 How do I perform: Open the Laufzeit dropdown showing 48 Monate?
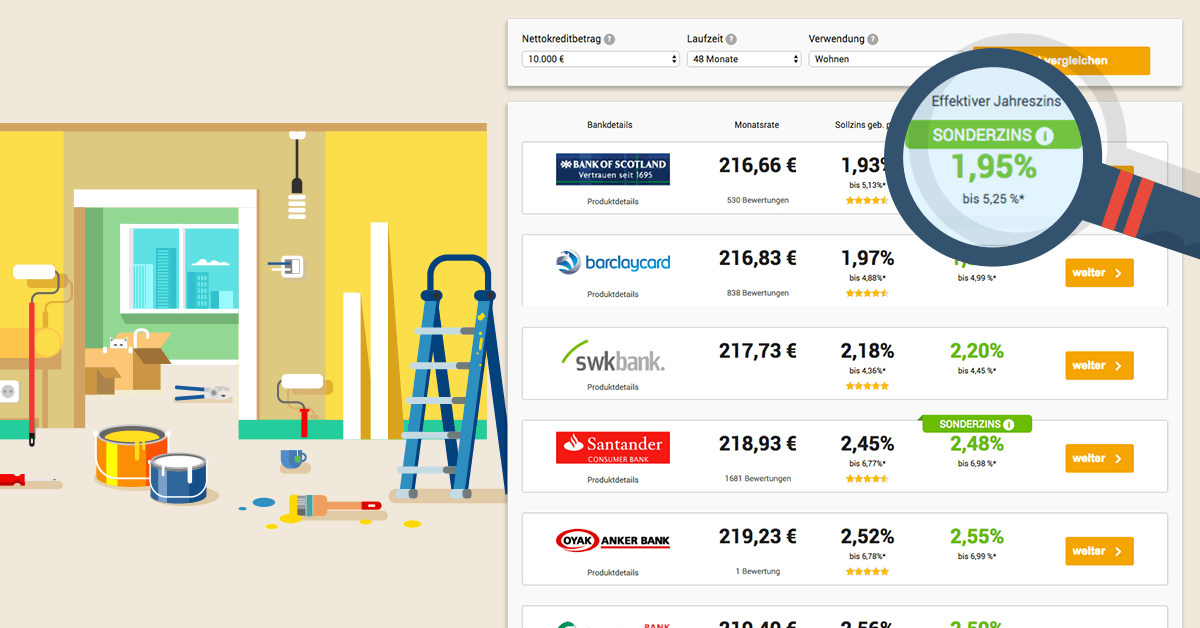(x=744, y=59)
